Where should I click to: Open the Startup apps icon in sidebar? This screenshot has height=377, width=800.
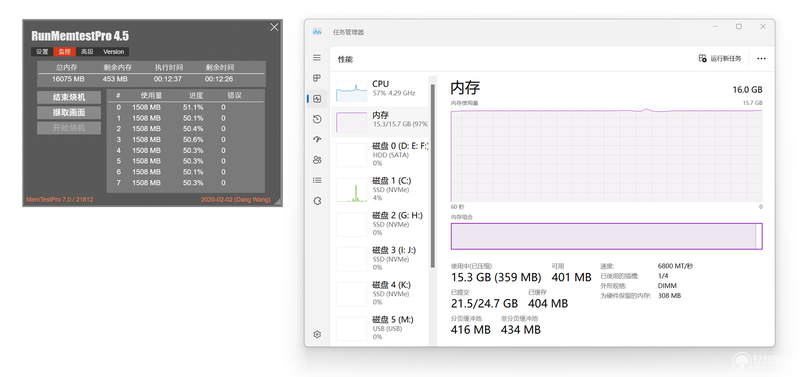tap(317, 140)
